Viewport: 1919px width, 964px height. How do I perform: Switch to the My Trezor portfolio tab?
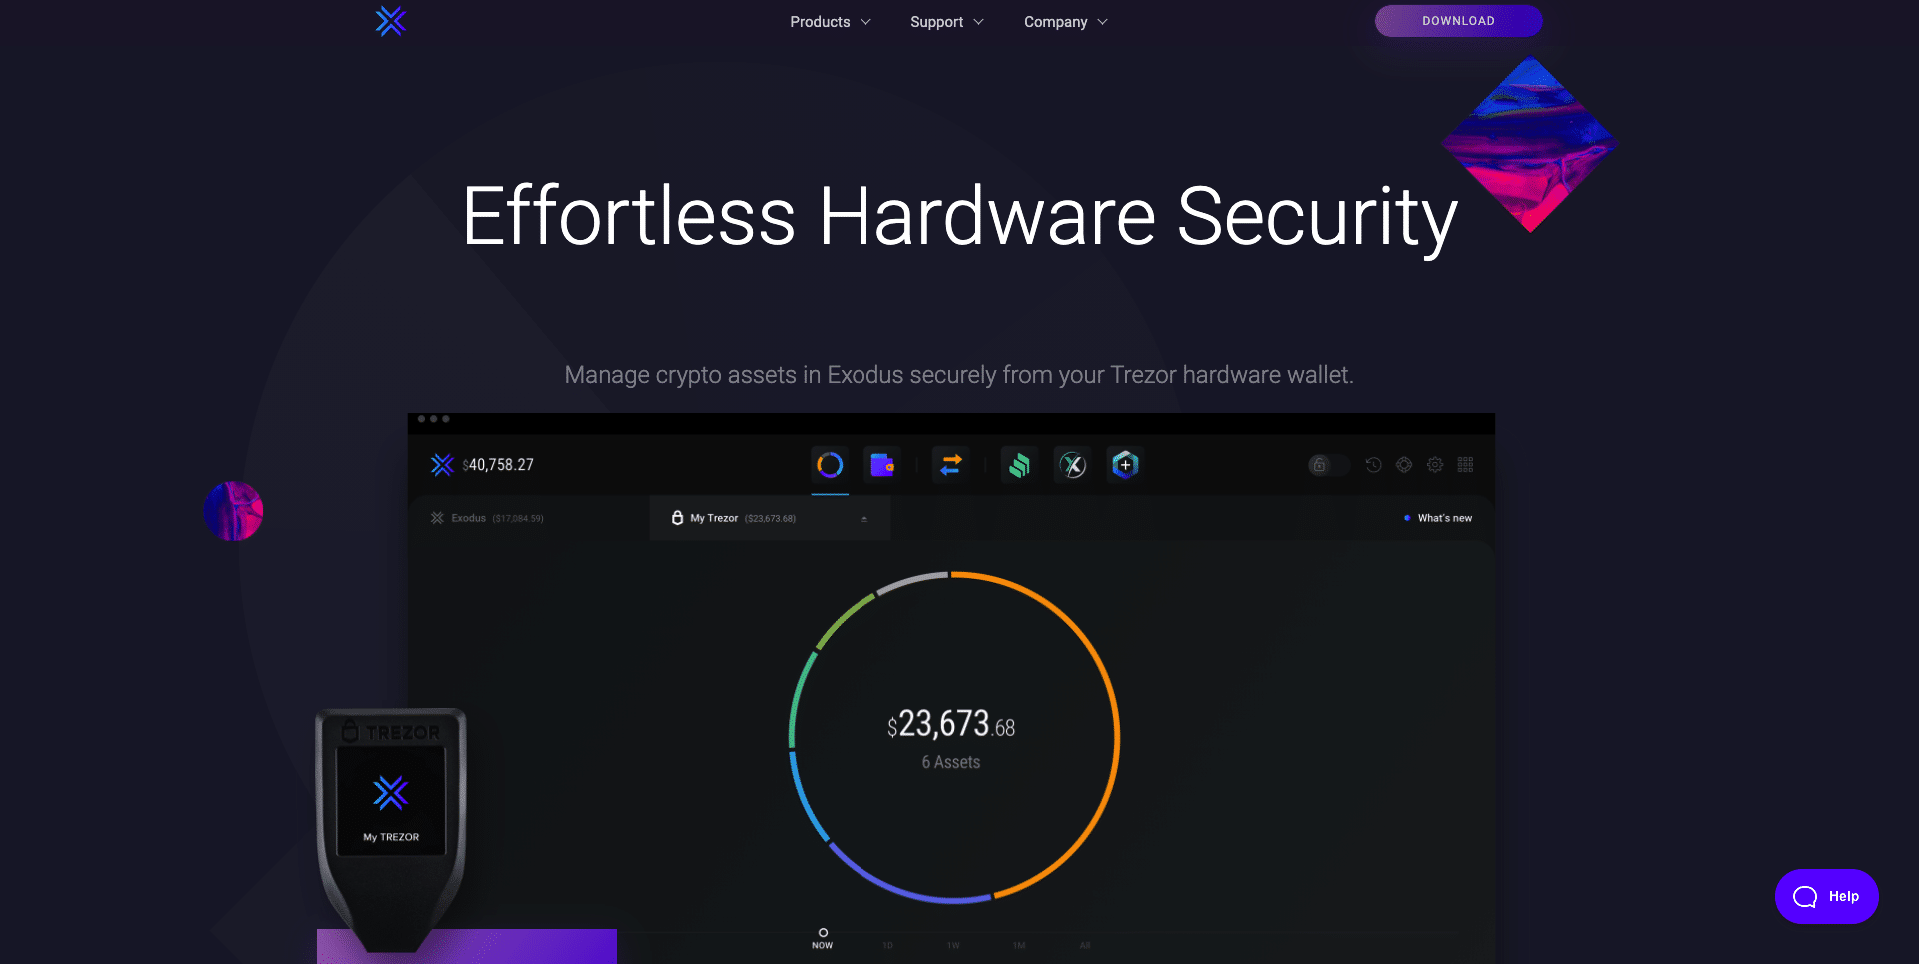[770, 518]
